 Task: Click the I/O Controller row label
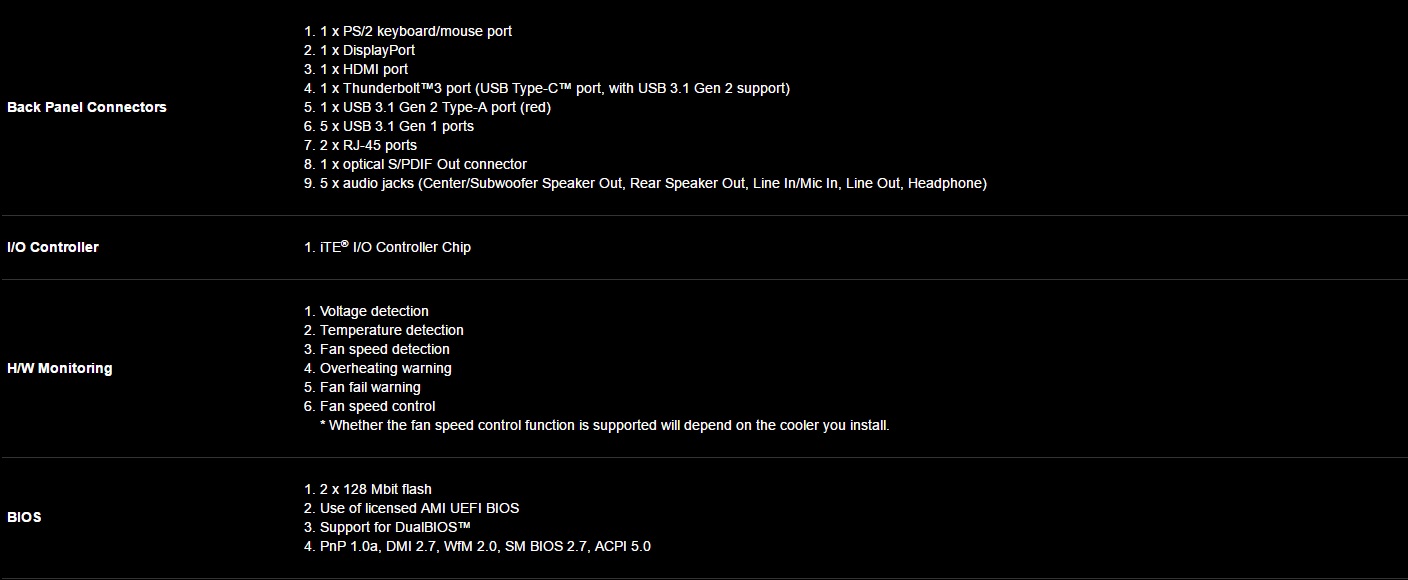click(53, 247)
